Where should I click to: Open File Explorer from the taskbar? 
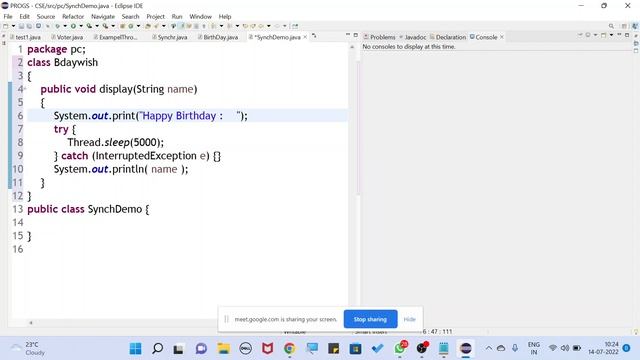pyautogui.click(x=223, y=349)
